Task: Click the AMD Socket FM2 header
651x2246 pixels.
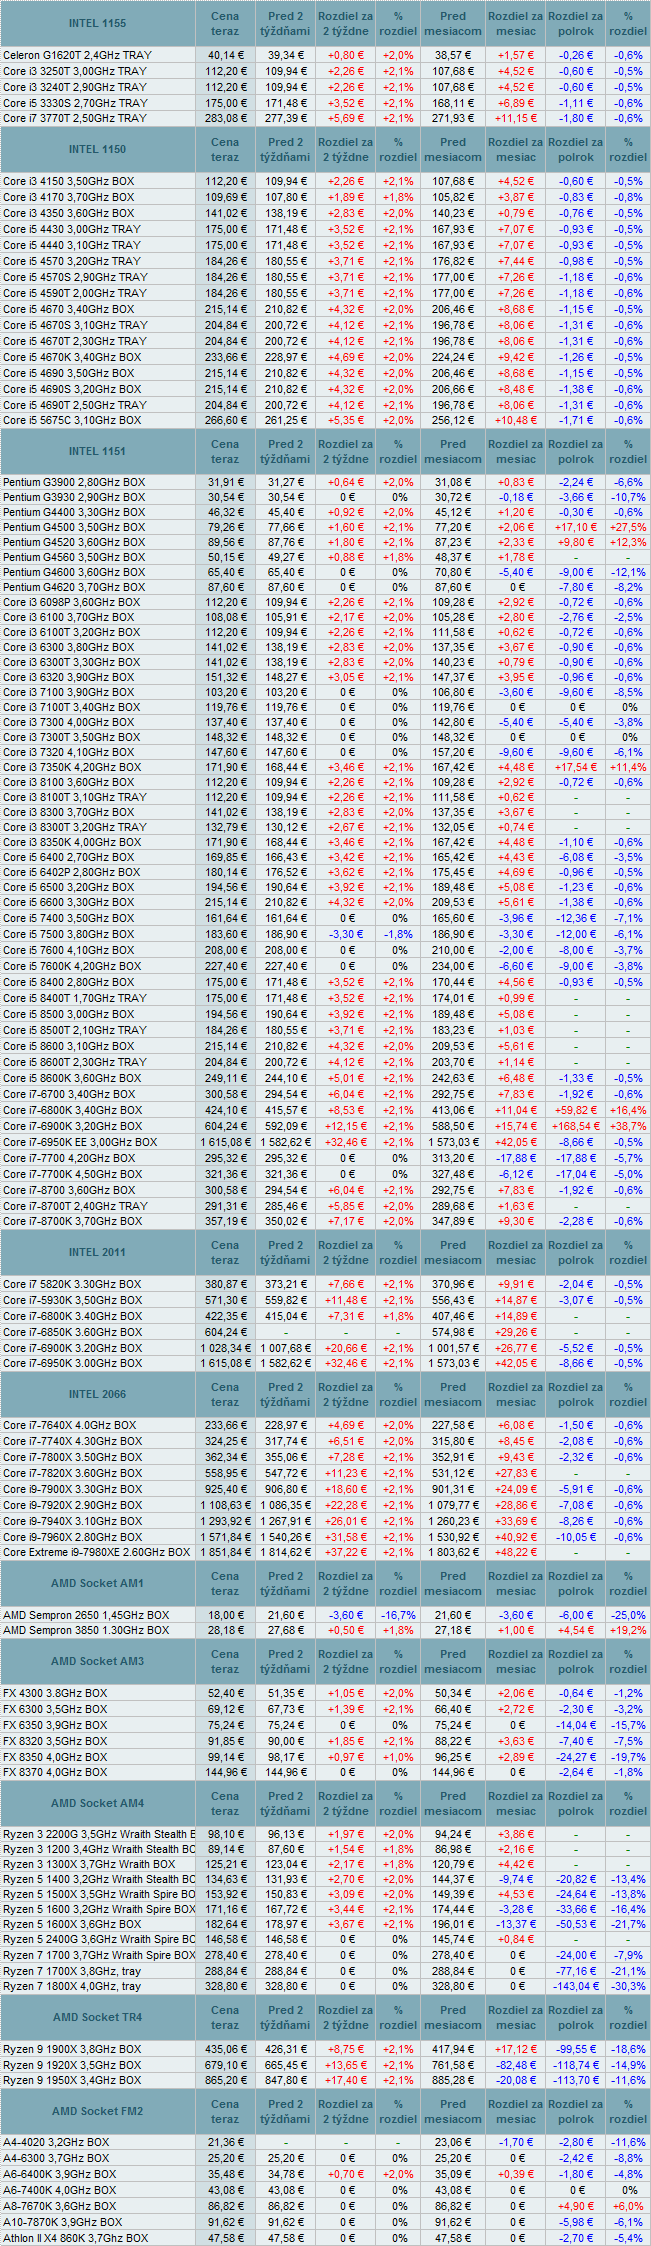Action: [98, 2111]
